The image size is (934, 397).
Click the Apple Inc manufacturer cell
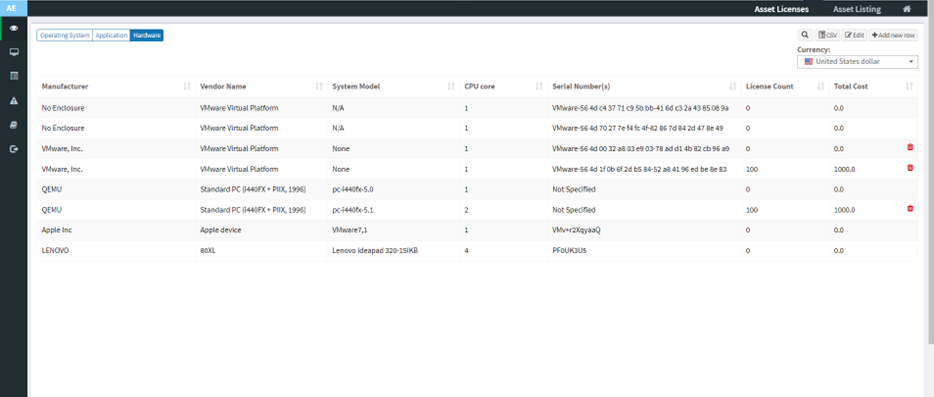coord(116,230)
